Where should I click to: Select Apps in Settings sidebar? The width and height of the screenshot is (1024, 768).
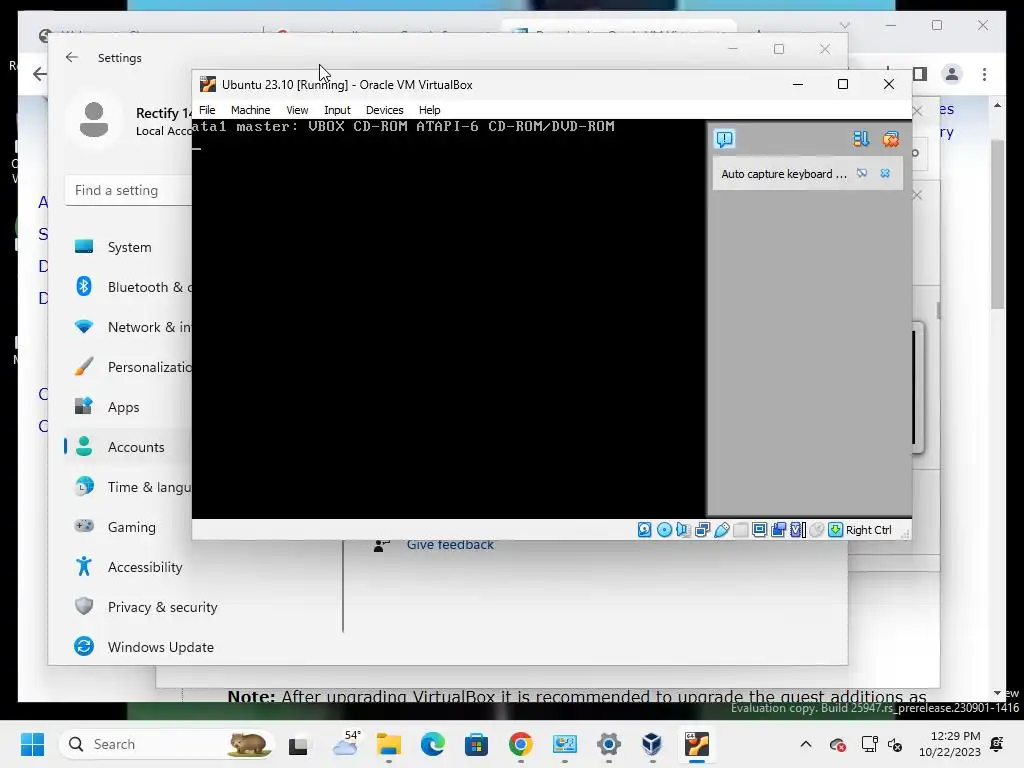129,407
